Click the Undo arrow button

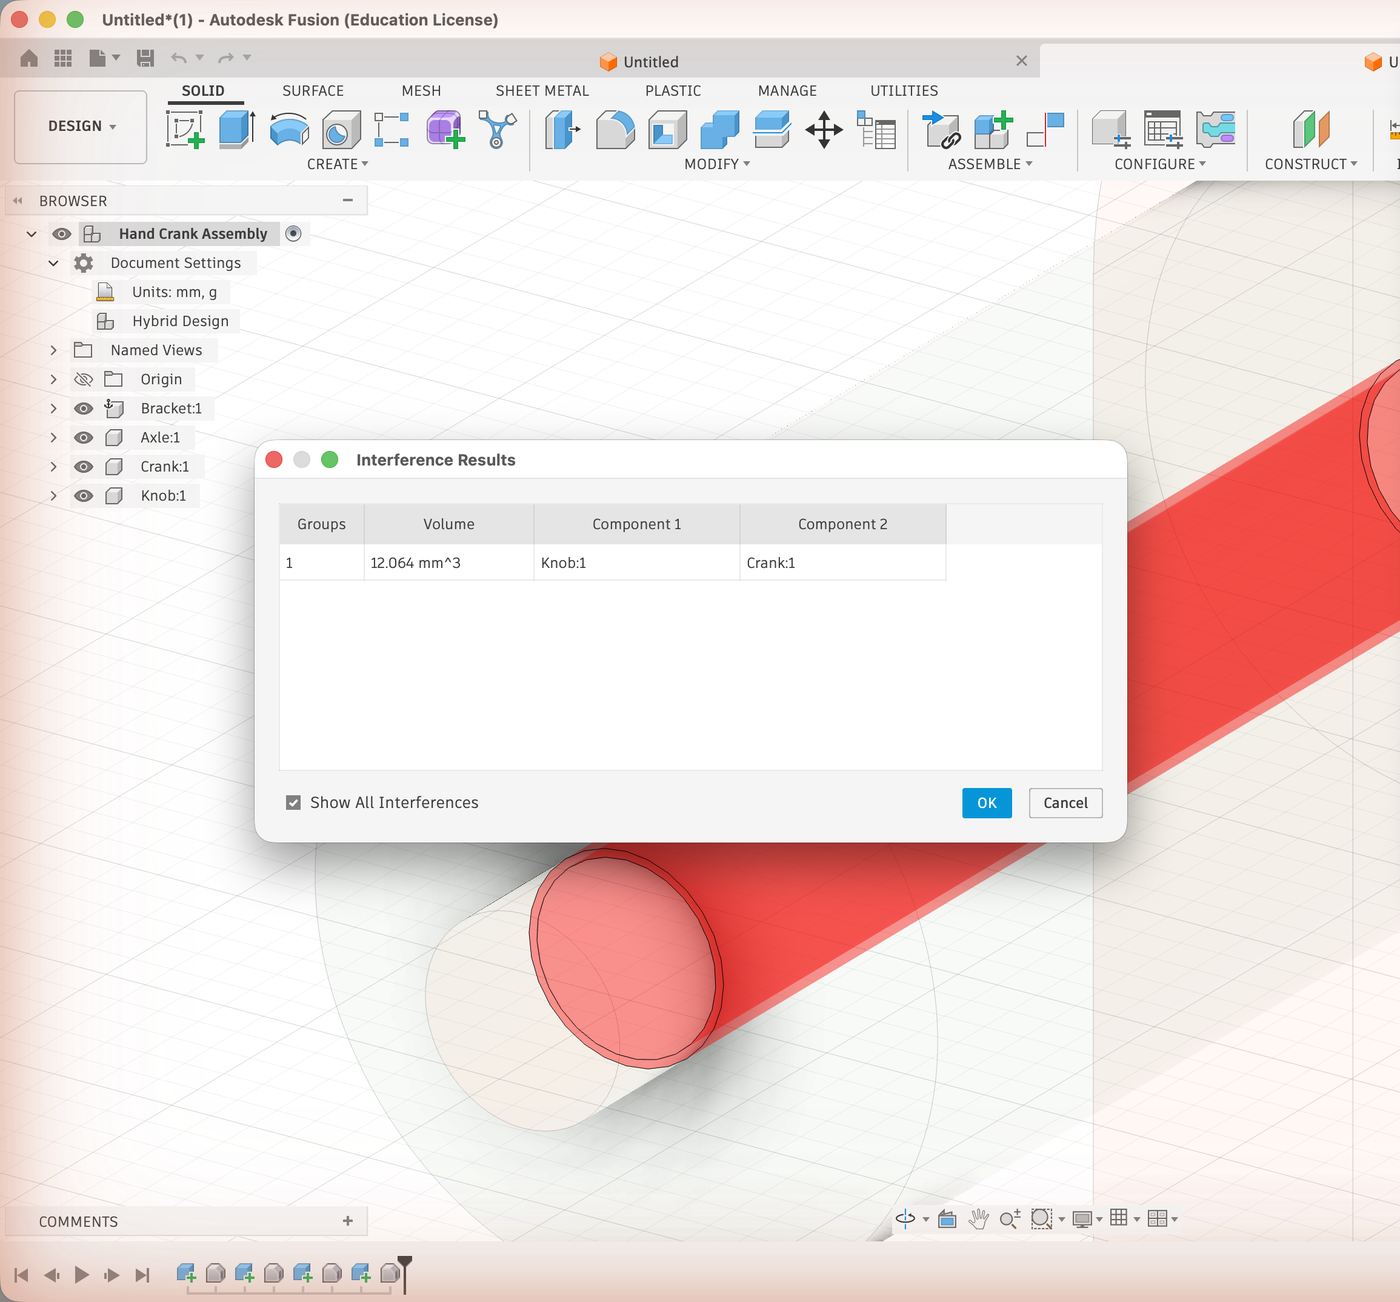[179, 58]
